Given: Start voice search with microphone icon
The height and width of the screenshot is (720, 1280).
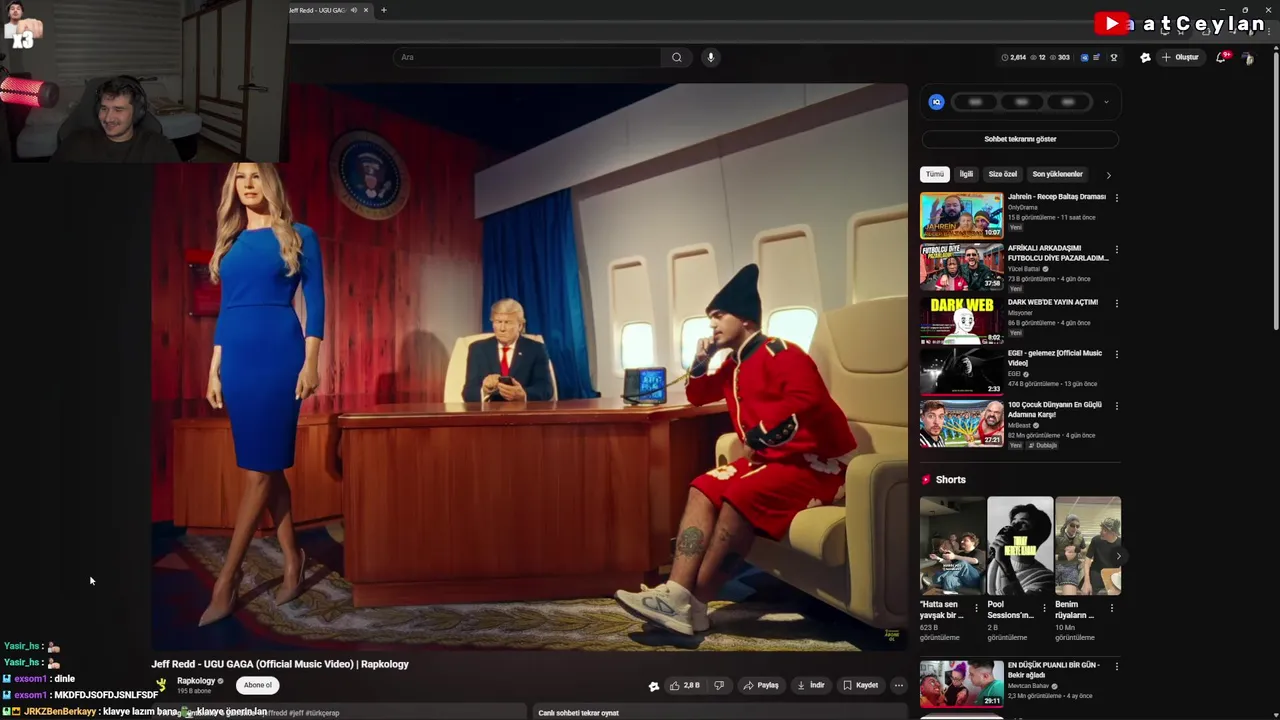Looking at the screenshot, I should 711,57.
